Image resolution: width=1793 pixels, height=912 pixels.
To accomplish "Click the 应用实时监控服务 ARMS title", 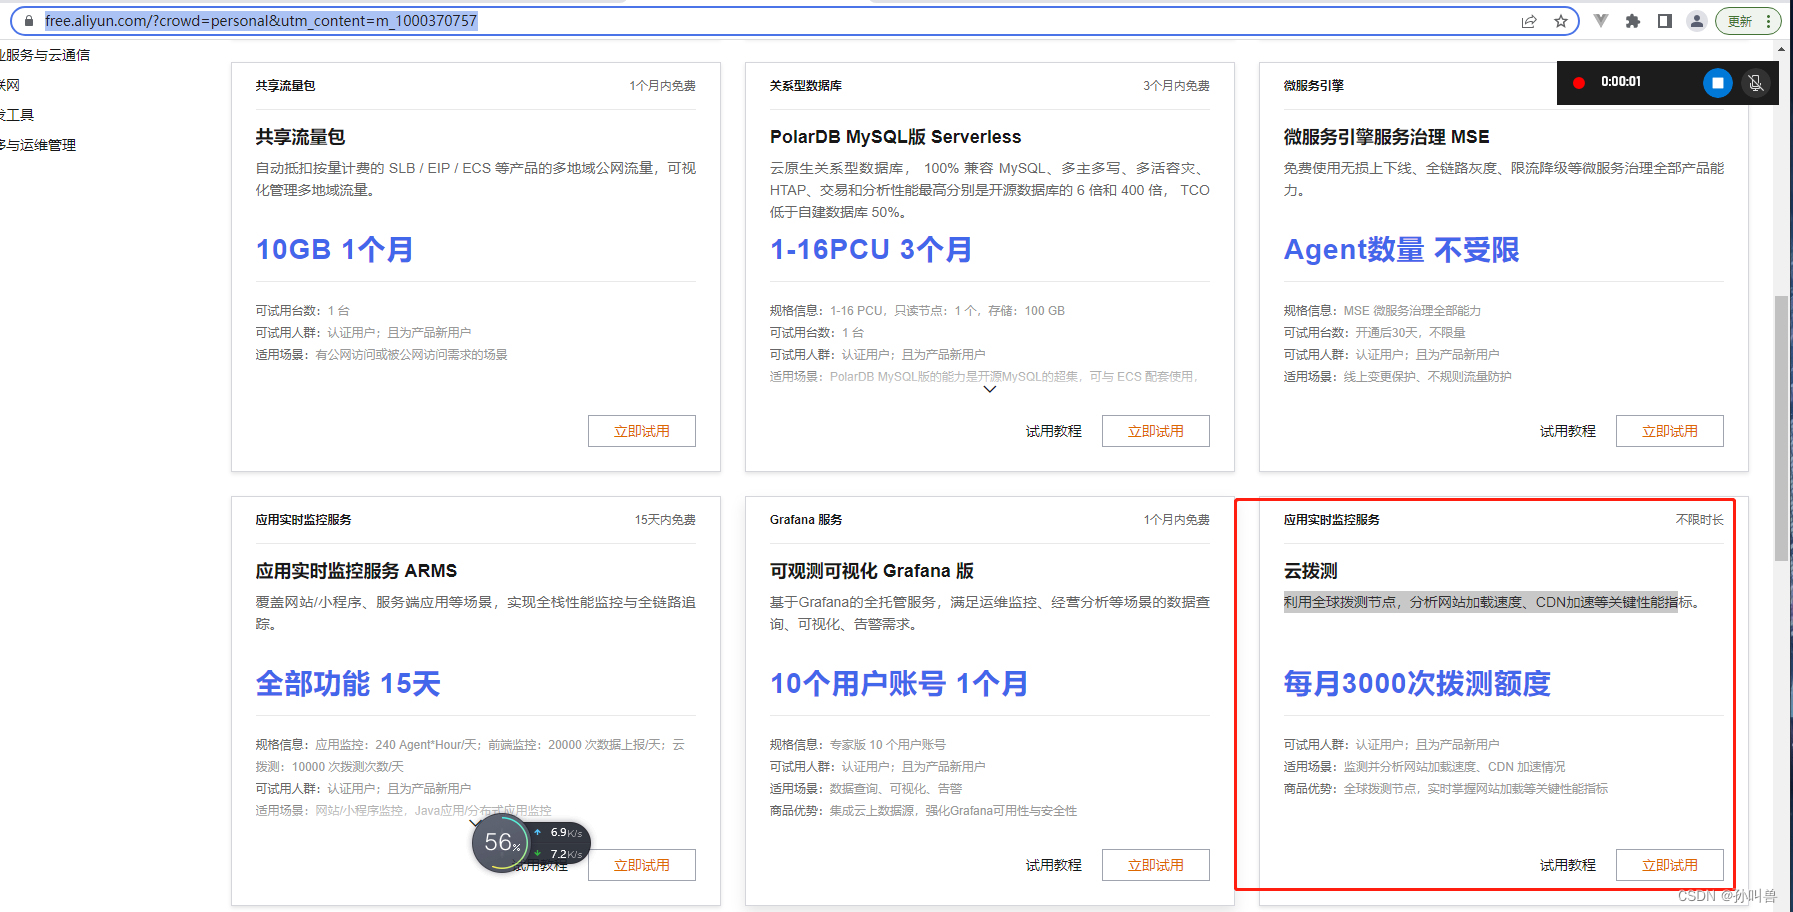I will pyautogui.click(x=356, y=571).
